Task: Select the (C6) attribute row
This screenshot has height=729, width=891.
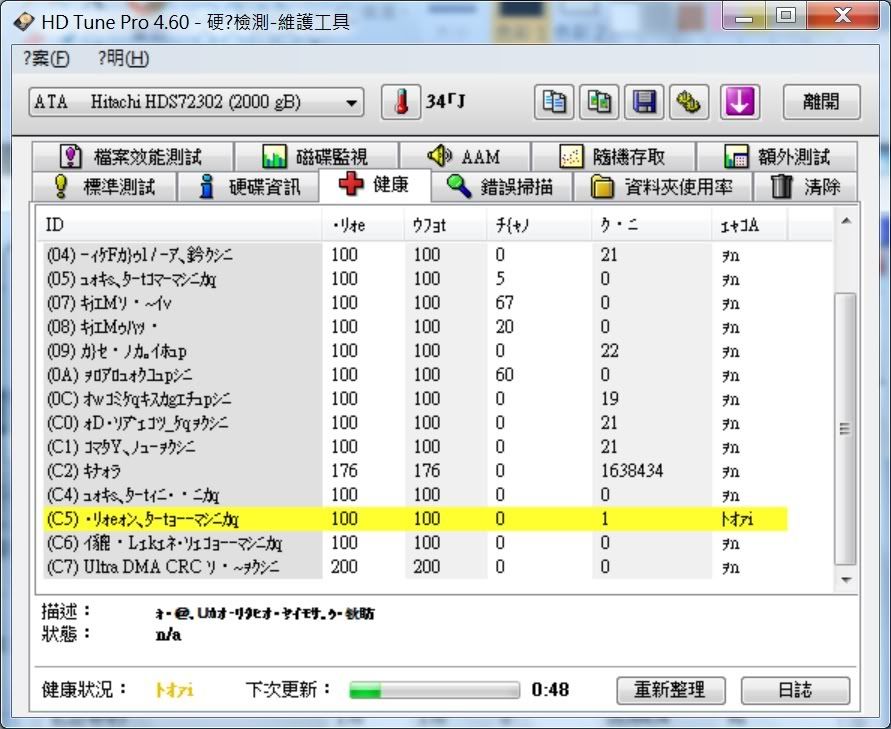Action: coord(415,543)
